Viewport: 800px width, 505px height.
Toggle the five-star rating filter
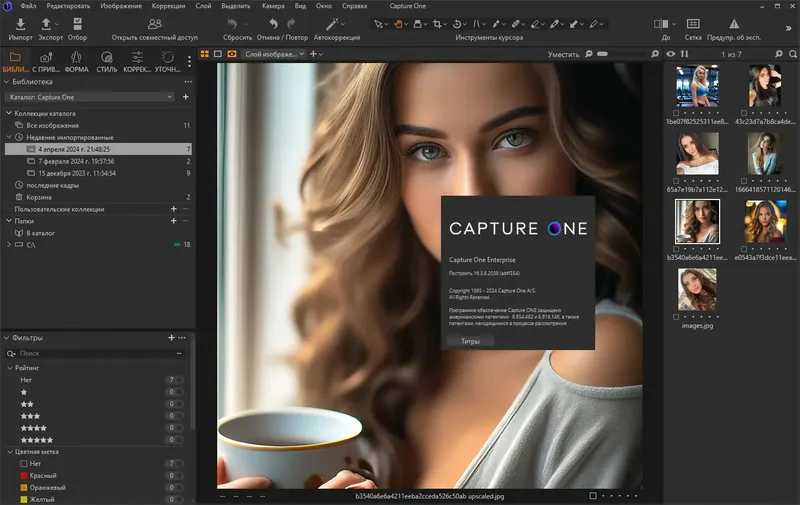[38, 439]
